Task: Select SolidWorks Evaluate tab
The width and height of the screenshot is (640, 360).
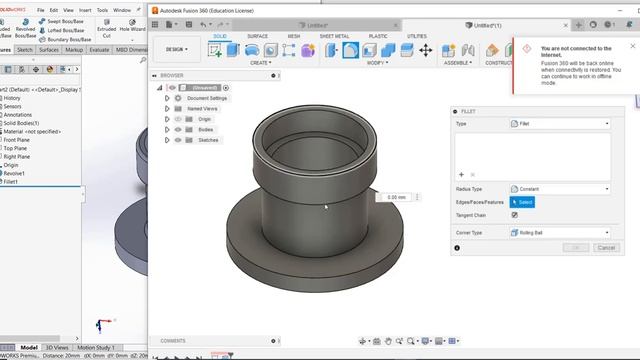Action: pos(99,50)
